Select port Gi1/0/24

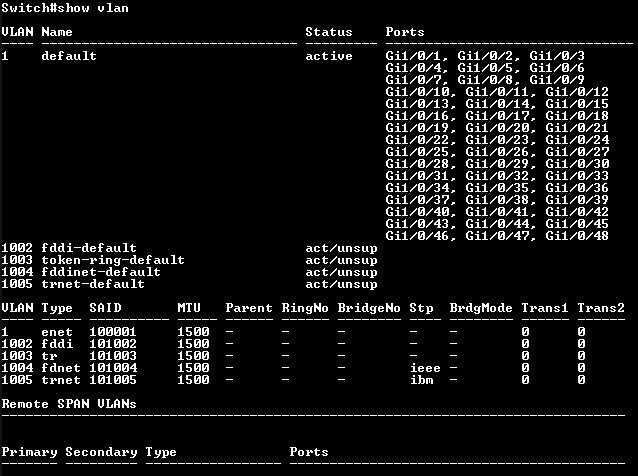pyautogui.click(x=577, y=140)
